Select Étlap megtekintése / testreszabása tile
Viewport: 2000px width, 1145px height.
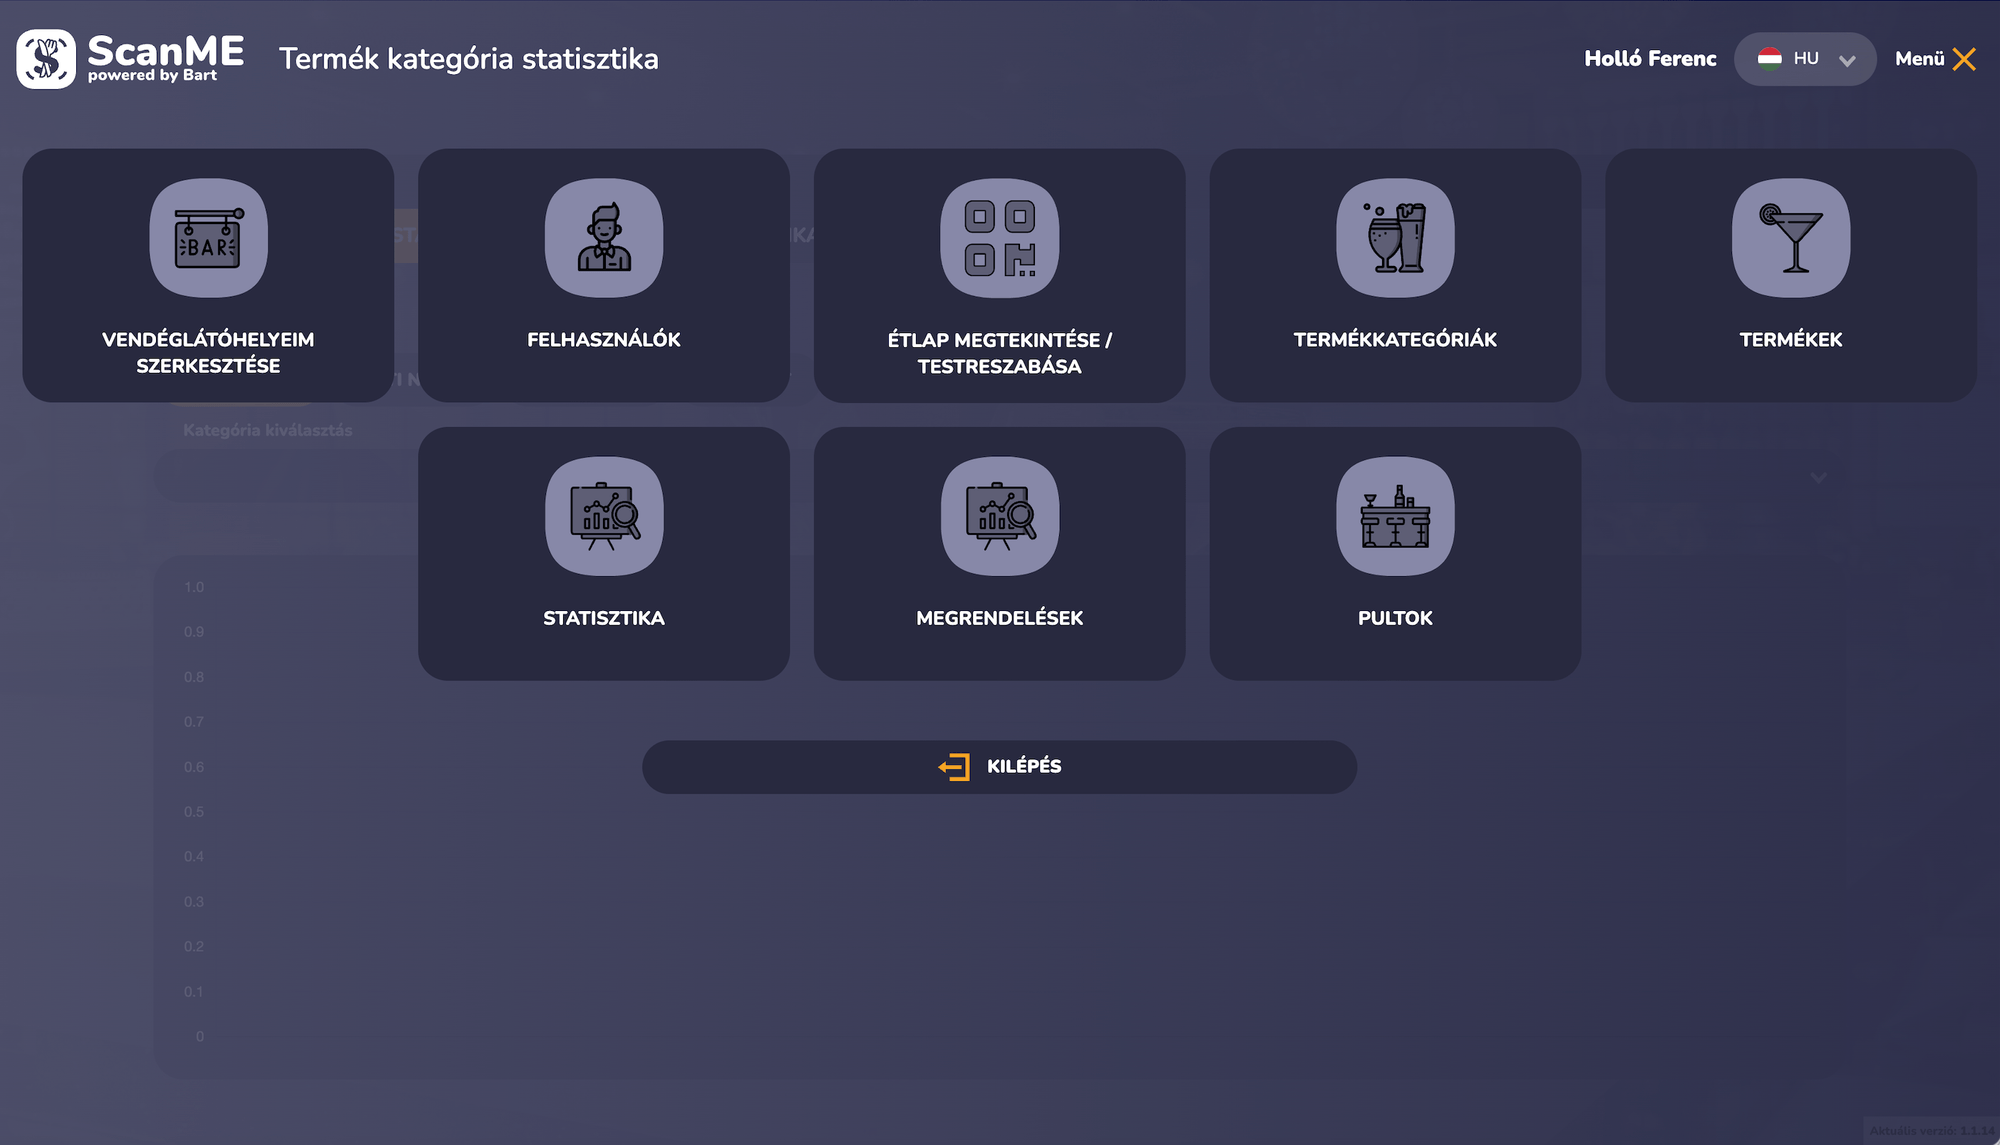(x=999, y=352)
